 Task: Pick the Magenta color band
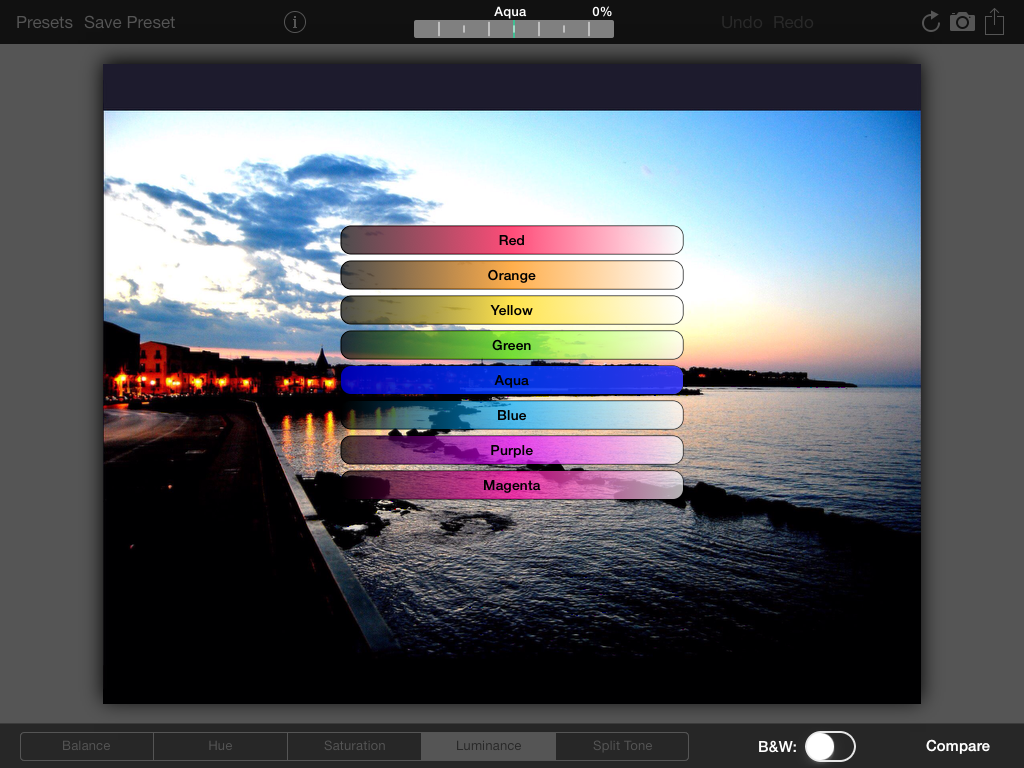(x=512, y=485)
